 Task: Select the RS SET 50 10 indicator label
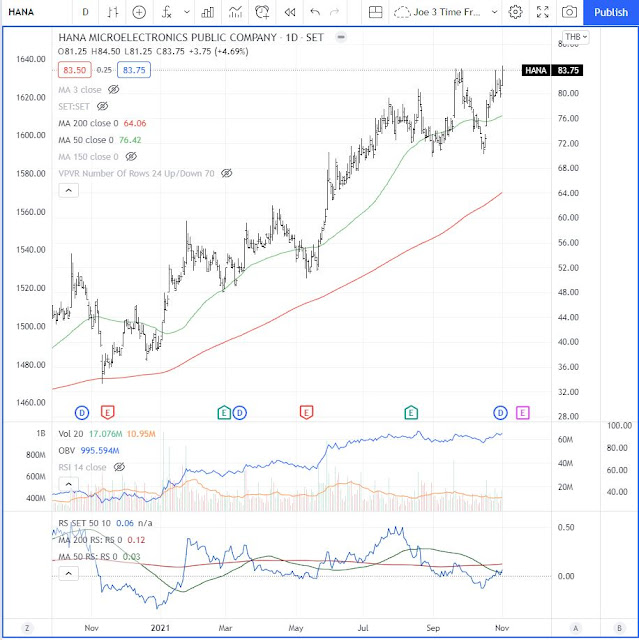[x=84, y=523]
